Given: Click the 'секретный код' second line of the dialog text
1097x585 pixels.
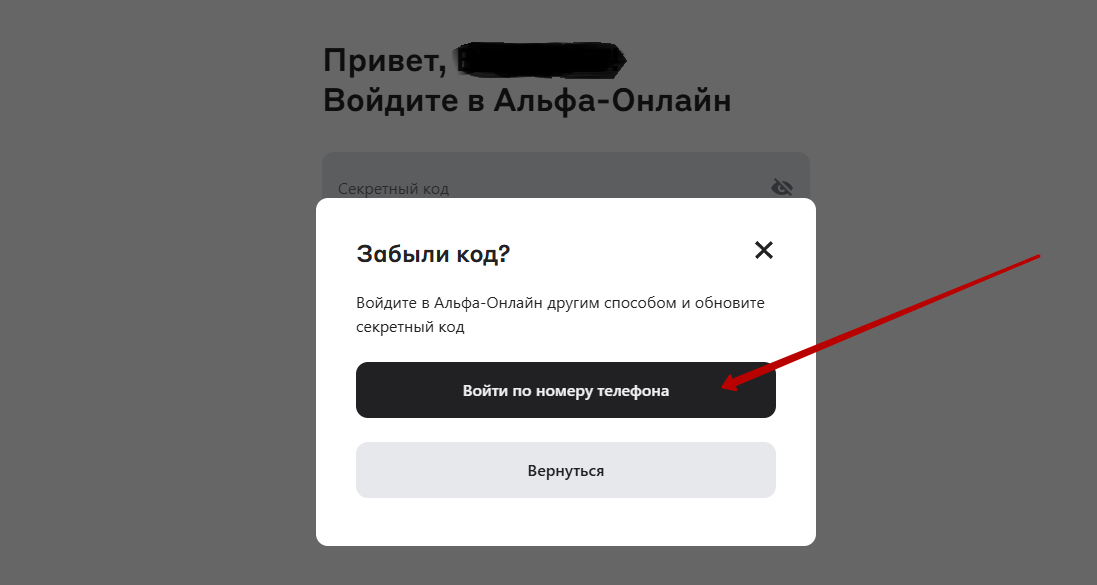Looking at the screenshot, I should pyautogui.click(x=410, y=327).
